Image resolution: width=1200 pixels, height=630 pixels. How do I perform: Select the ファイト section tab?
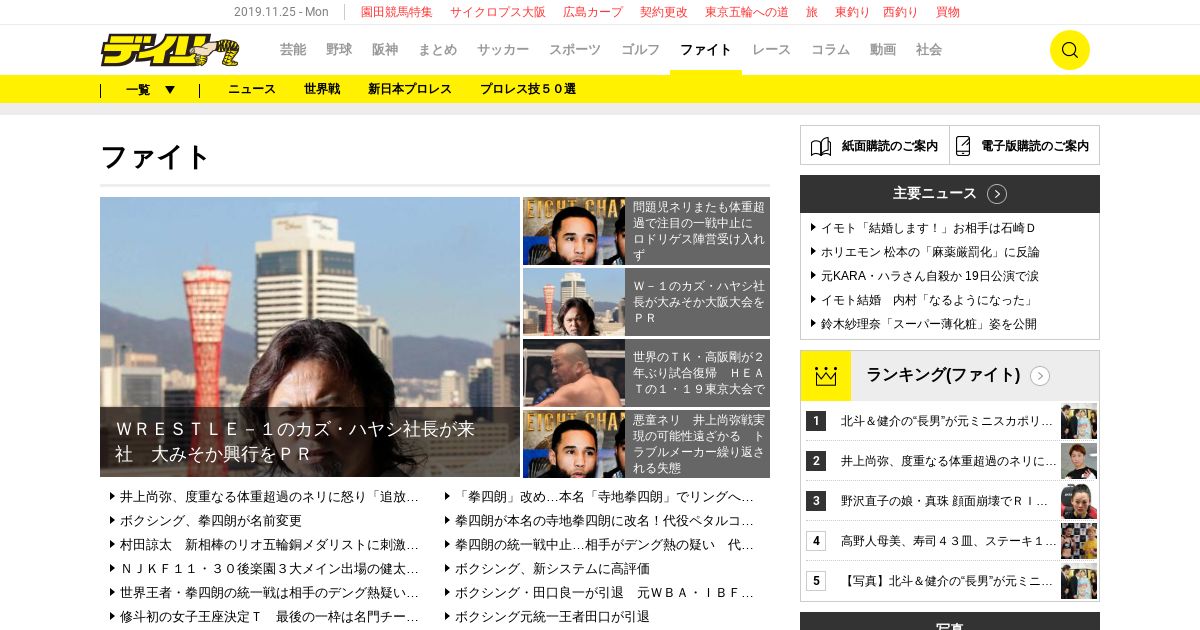tap(706, 49)
